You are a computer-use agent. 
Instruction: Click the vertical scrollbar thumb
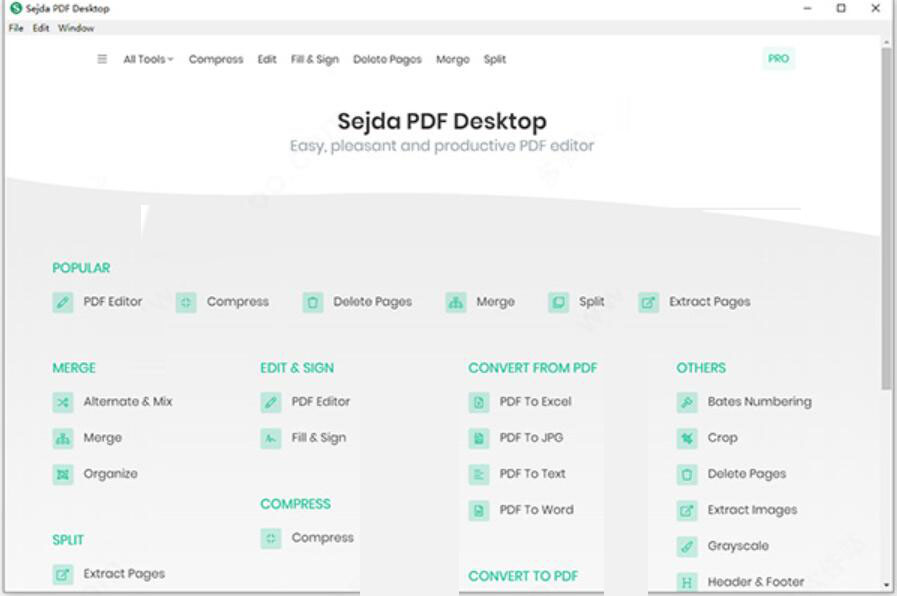886,217
